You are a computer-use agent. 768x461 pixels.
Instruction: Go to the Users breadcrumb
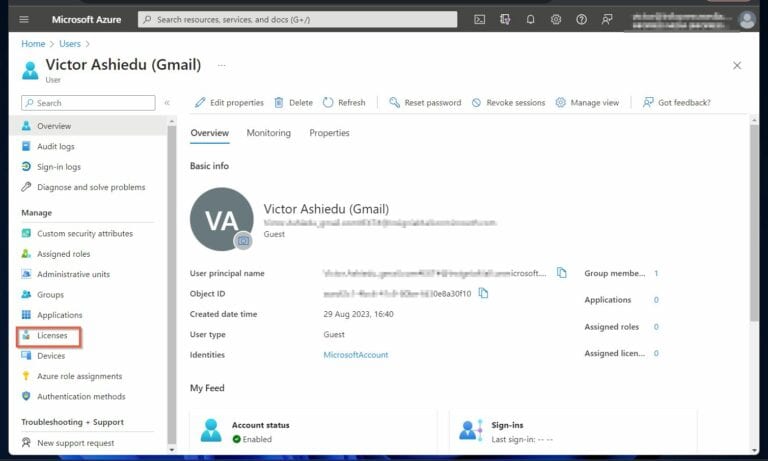click(x=70, y=44)
